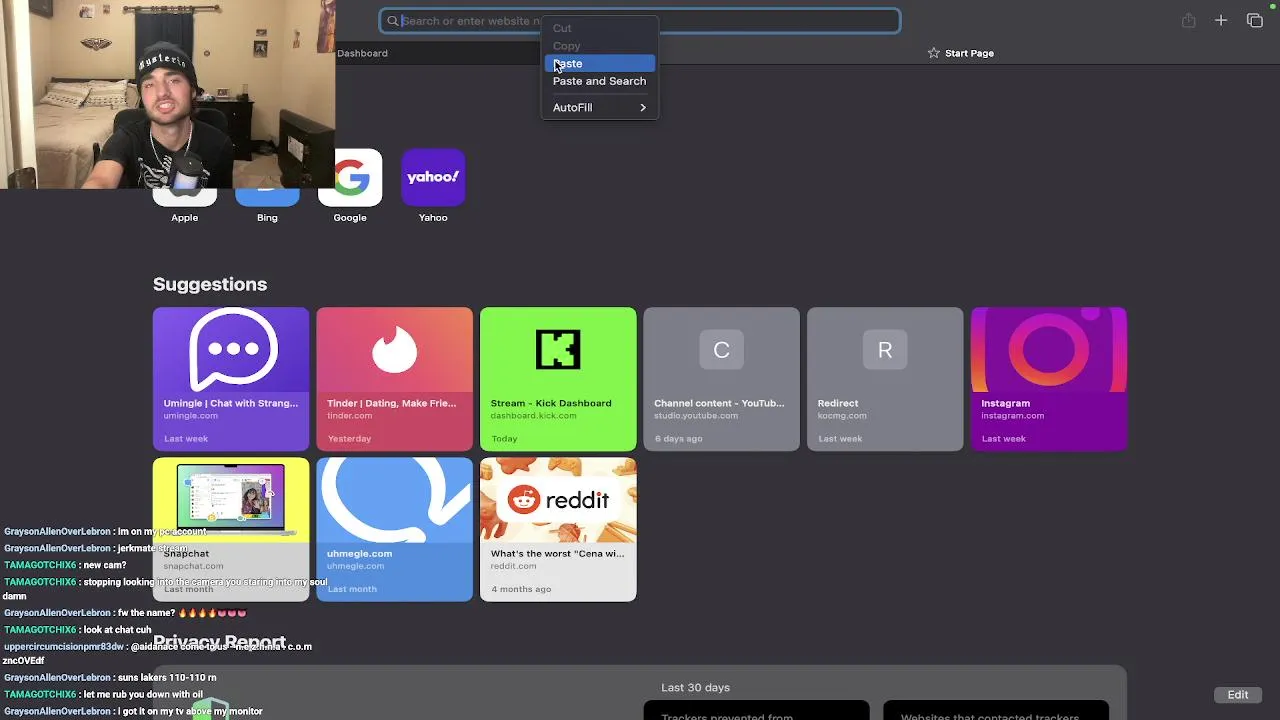
Task: Open Snapchat suggestion card
Action: coord(231,529)
